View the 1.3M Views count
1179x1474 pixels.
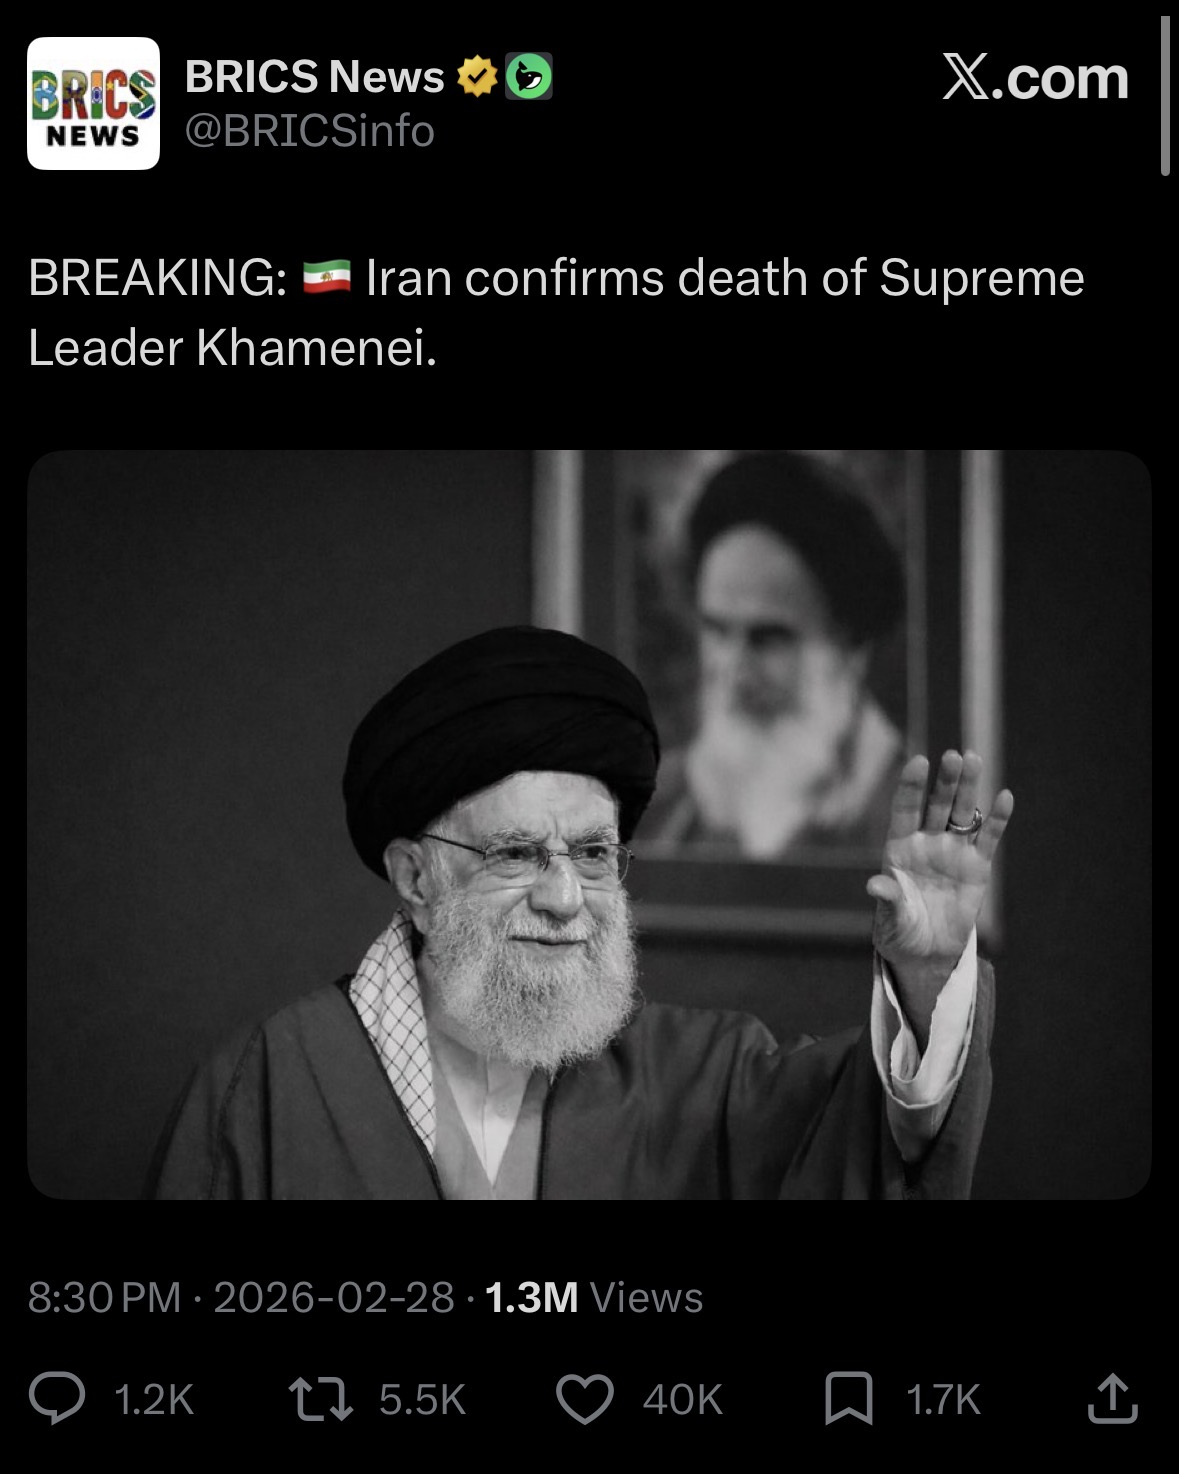pos(594,1297)
